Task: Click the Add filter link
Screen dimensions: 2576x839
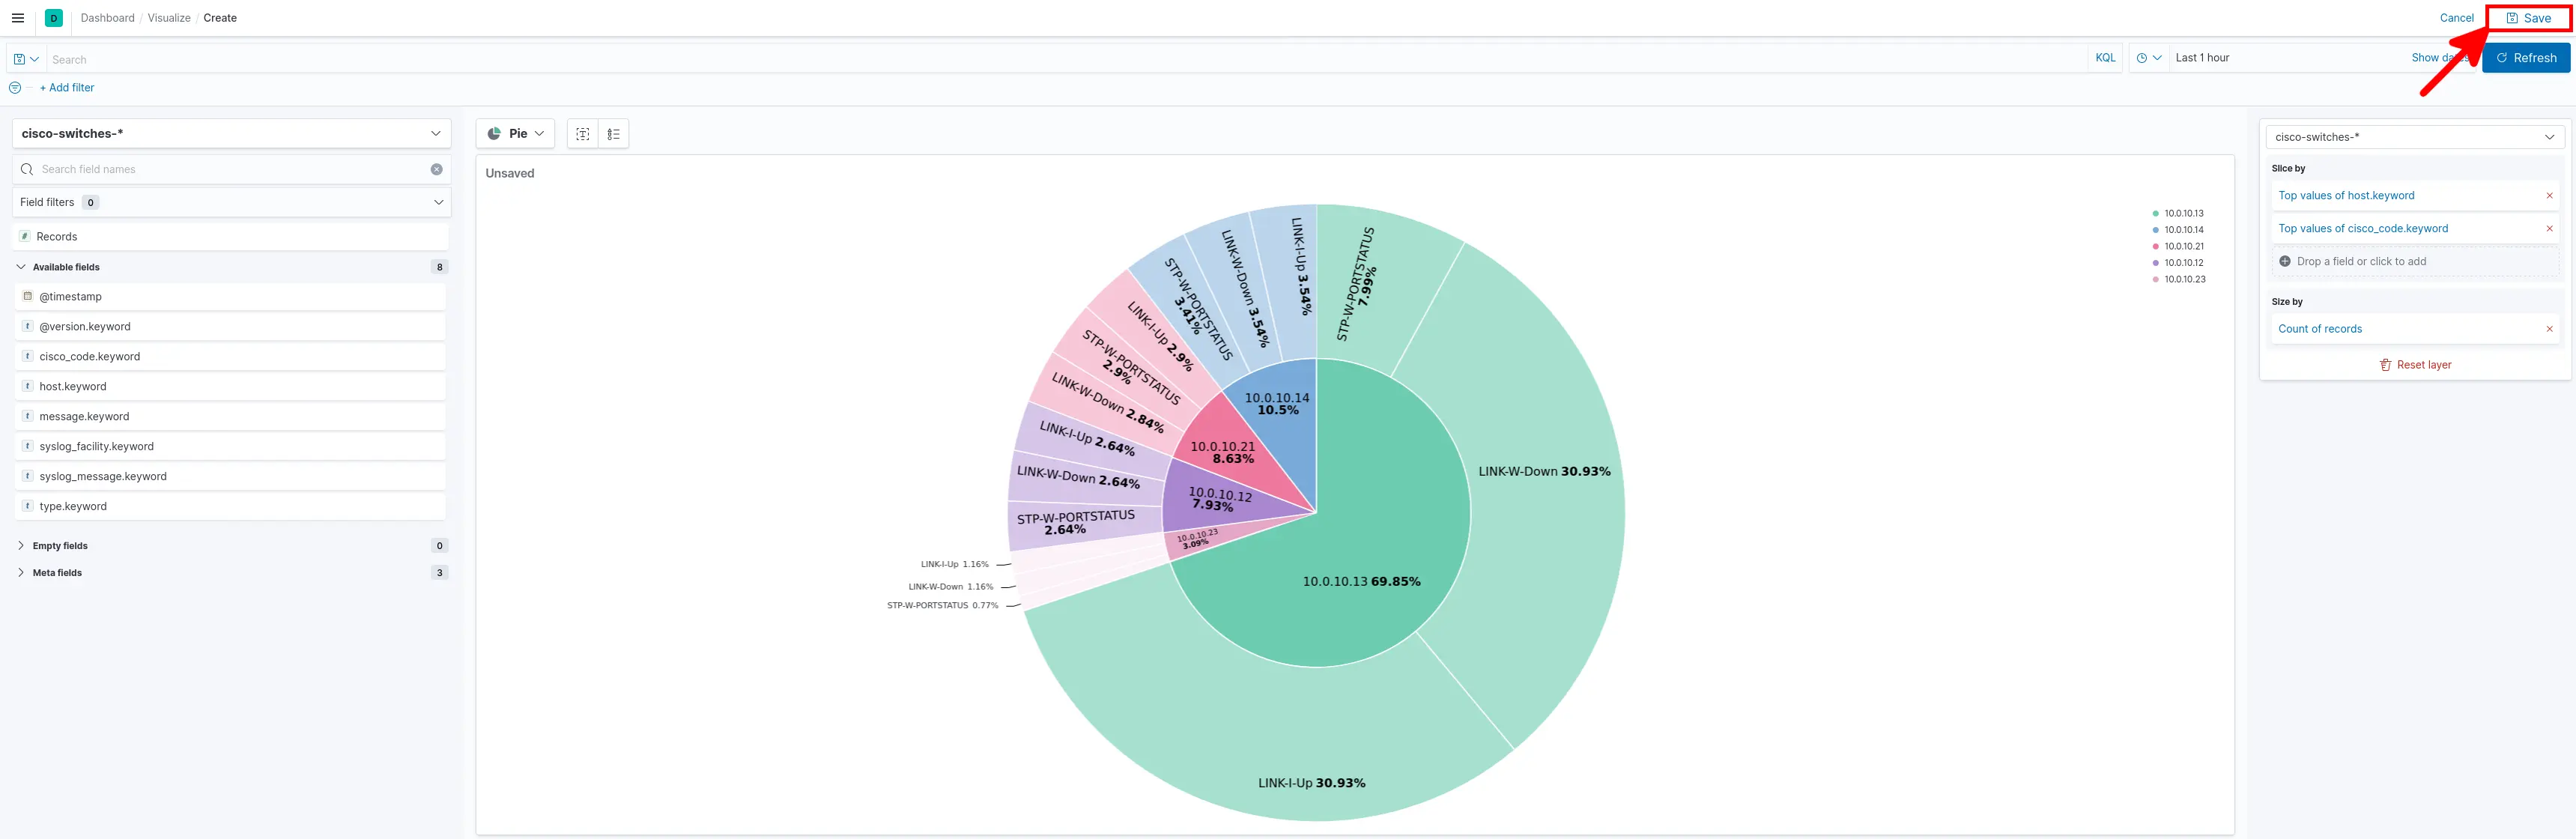Action: (67, 88)
